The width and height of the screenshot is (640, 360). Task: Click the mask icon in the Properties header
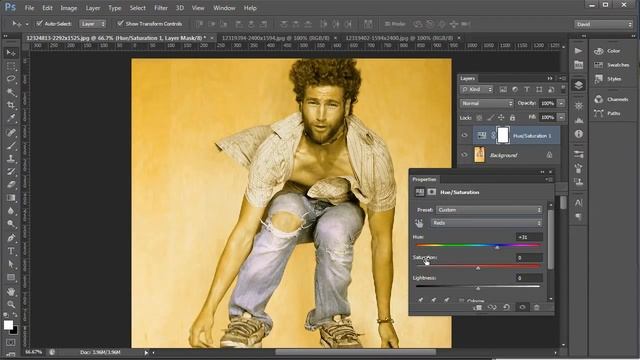[x=432, y=192]
